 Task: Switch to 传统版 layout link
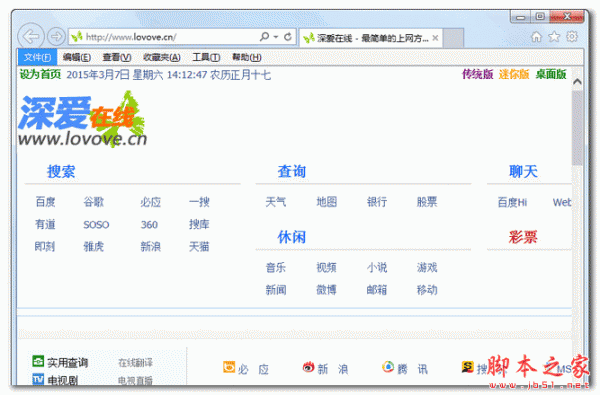click(477, 74)
